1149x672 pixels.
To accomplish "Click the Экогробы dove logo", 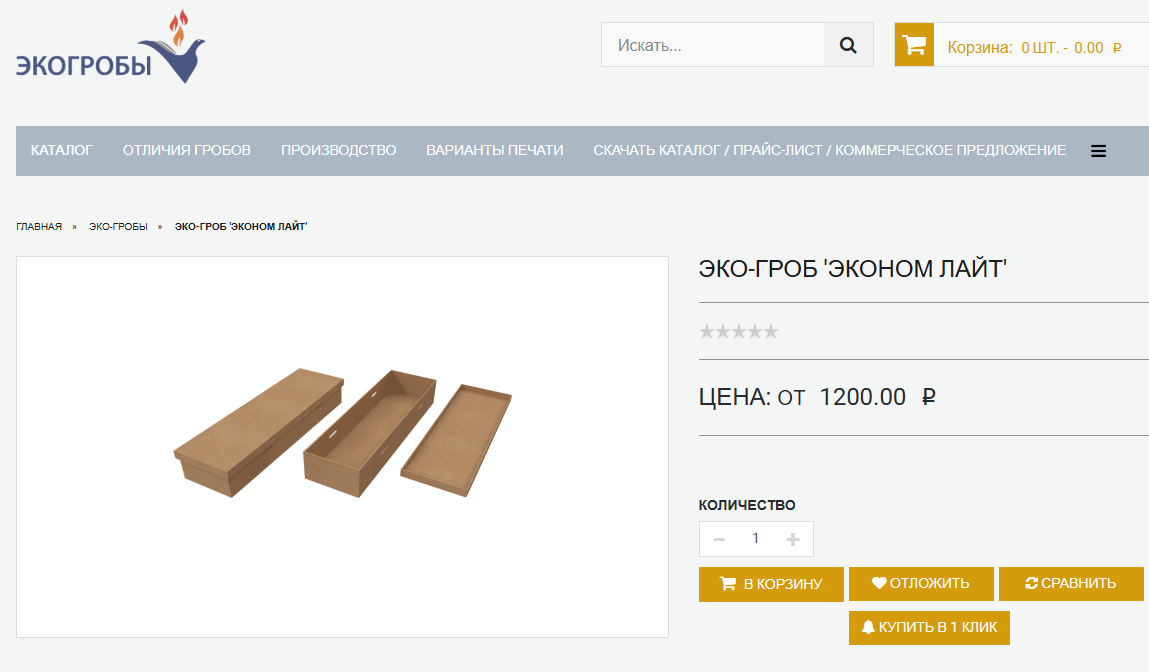I will pyautogui.click(x=110, y=47).
